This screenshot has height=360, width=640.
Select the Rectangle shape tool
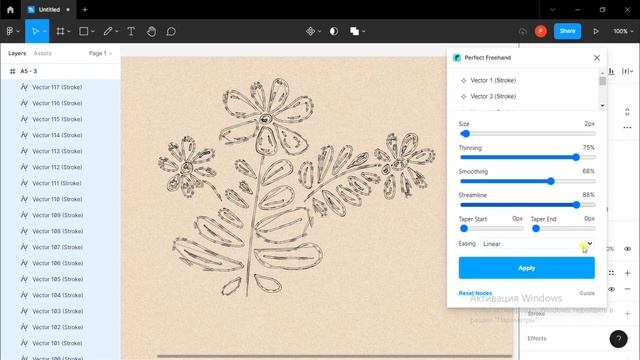click(x=83, y=31)
